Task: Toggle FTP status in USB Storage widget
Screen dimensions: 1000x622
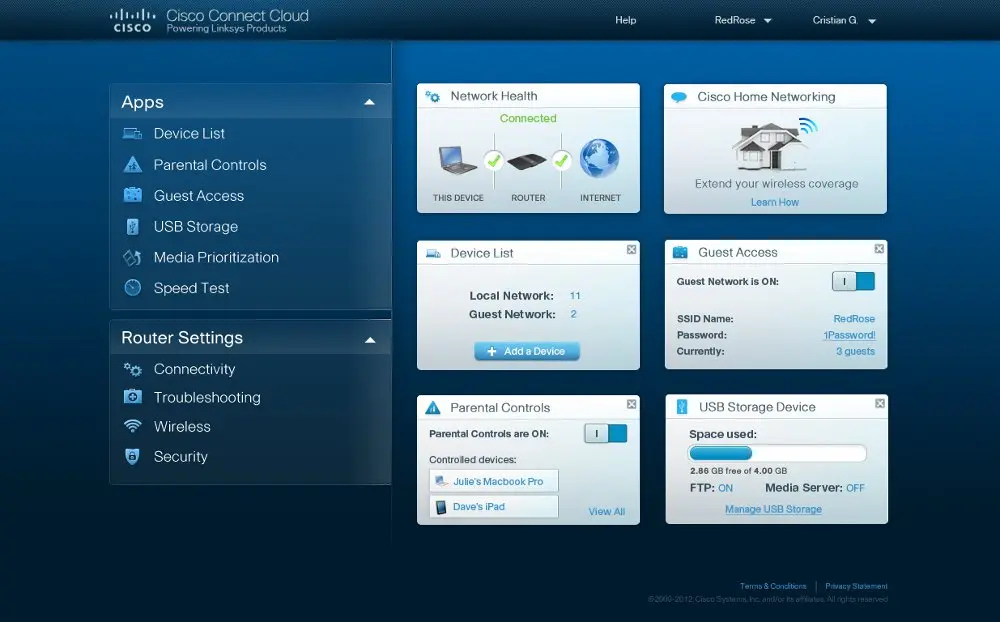Action: coord(724,487)
